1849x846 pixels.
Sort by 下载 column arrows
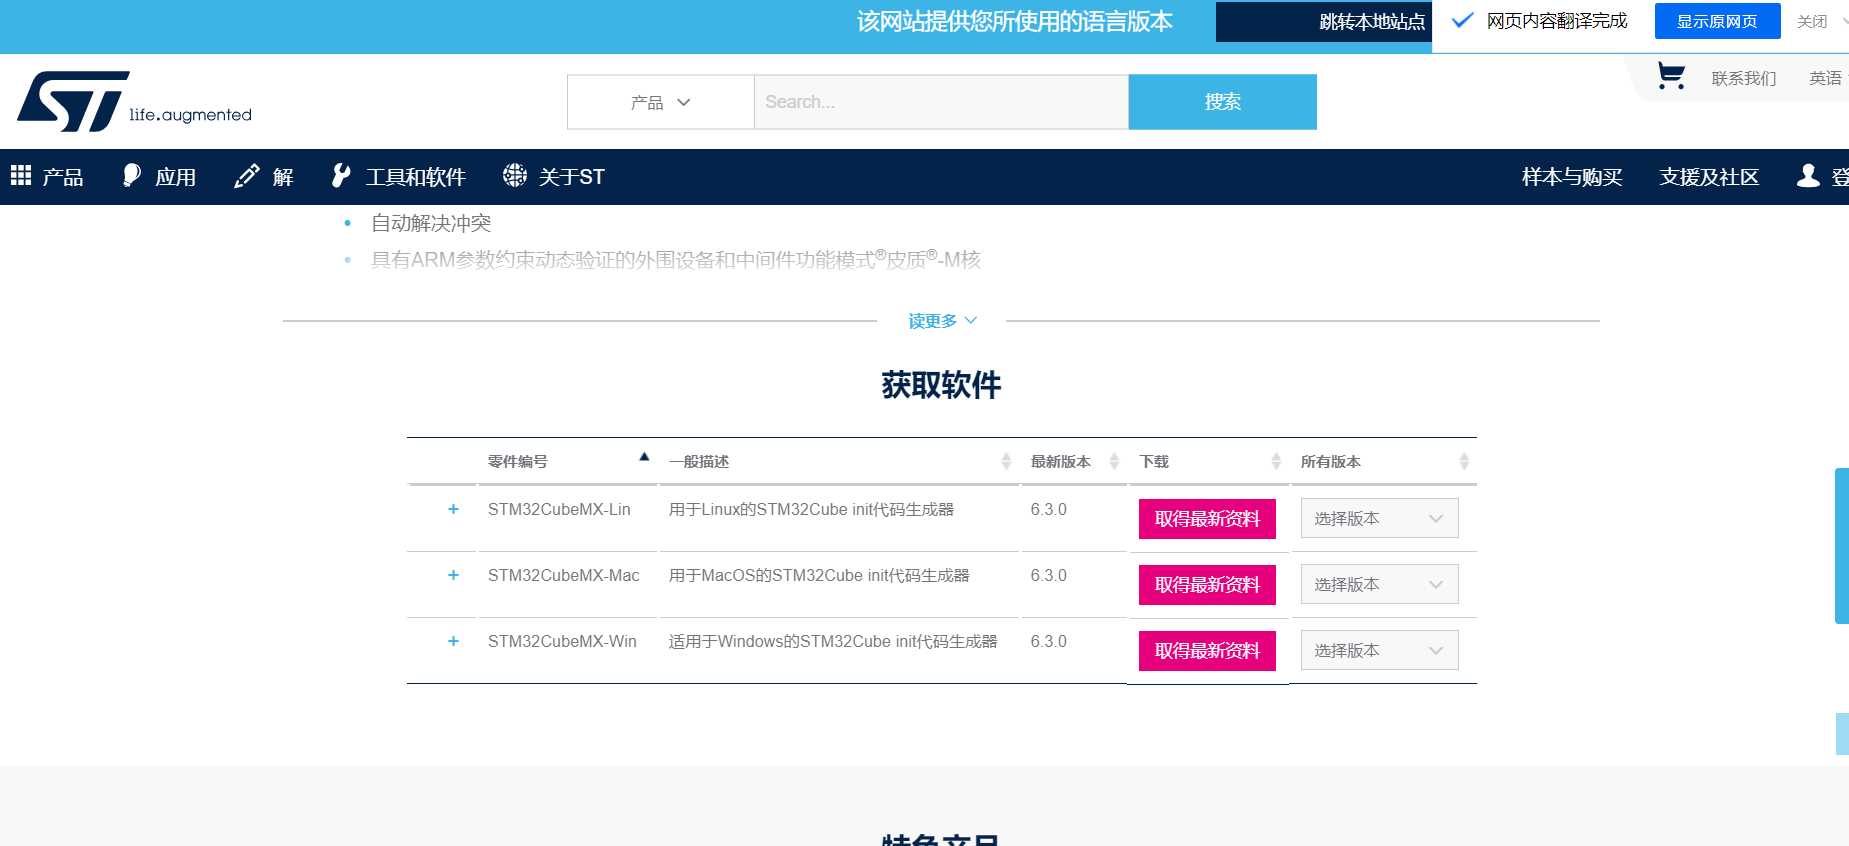pyautogui.click(x=1276, y=461)
